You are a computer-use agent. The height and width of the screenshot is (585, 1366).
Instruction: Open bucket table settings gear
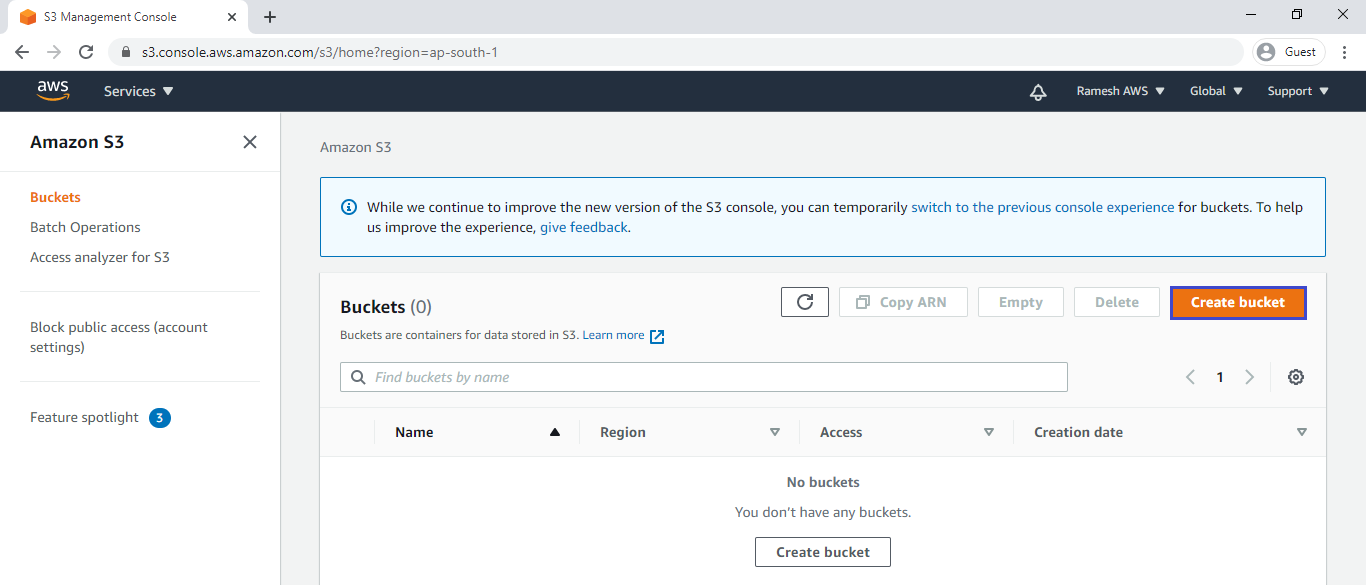(1296, 377)
